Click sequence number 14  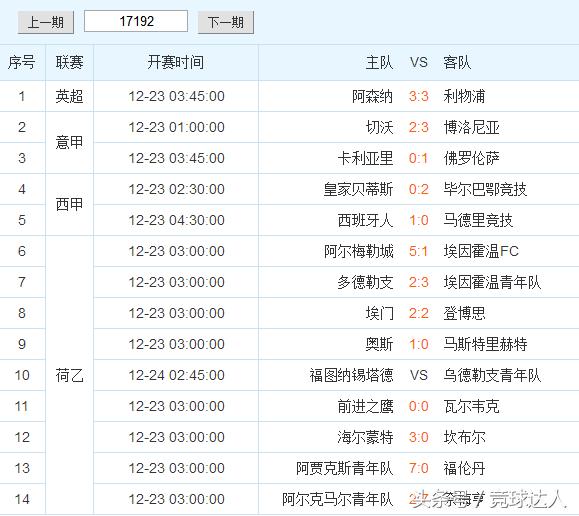coord(22,500)
